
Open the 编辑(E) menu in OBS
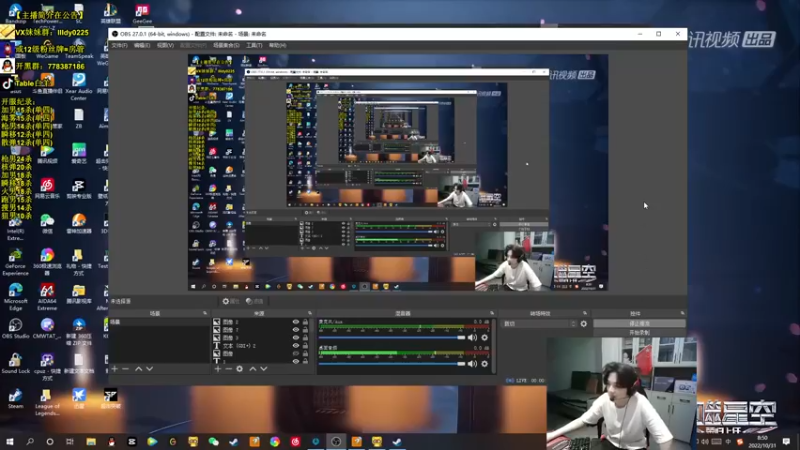pos(142,45)
